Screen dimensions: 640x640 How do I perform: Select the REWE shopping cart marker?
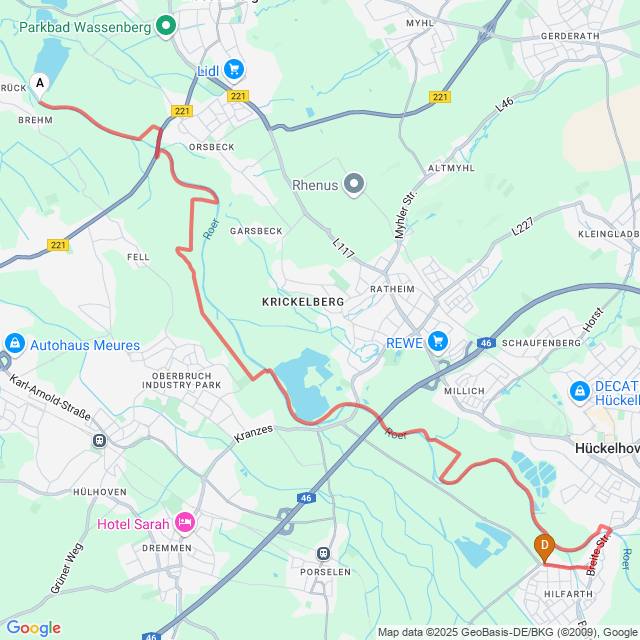pos(438,342)
